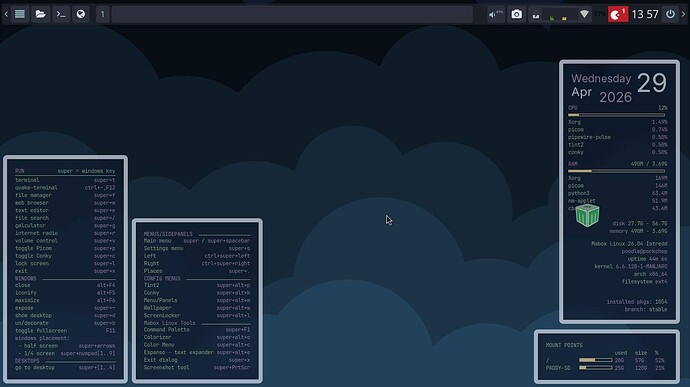690x387 pixels.
Task: Click the 'Settings menu' shortcut row
Action: 197,248
